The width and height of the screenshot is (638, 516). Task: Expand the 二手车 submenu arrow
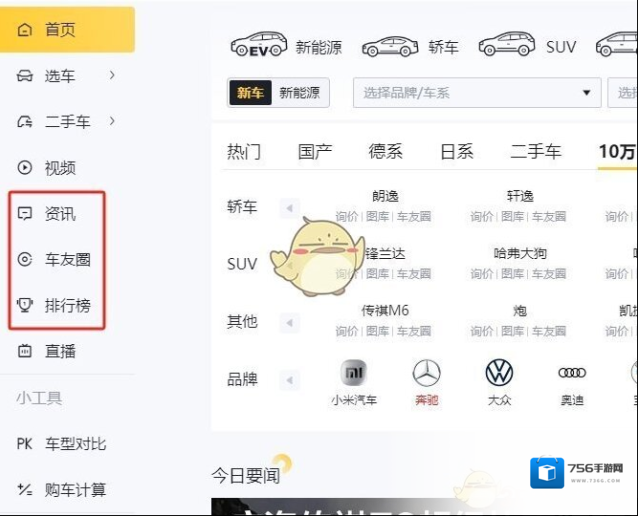[x=112, y=121]
